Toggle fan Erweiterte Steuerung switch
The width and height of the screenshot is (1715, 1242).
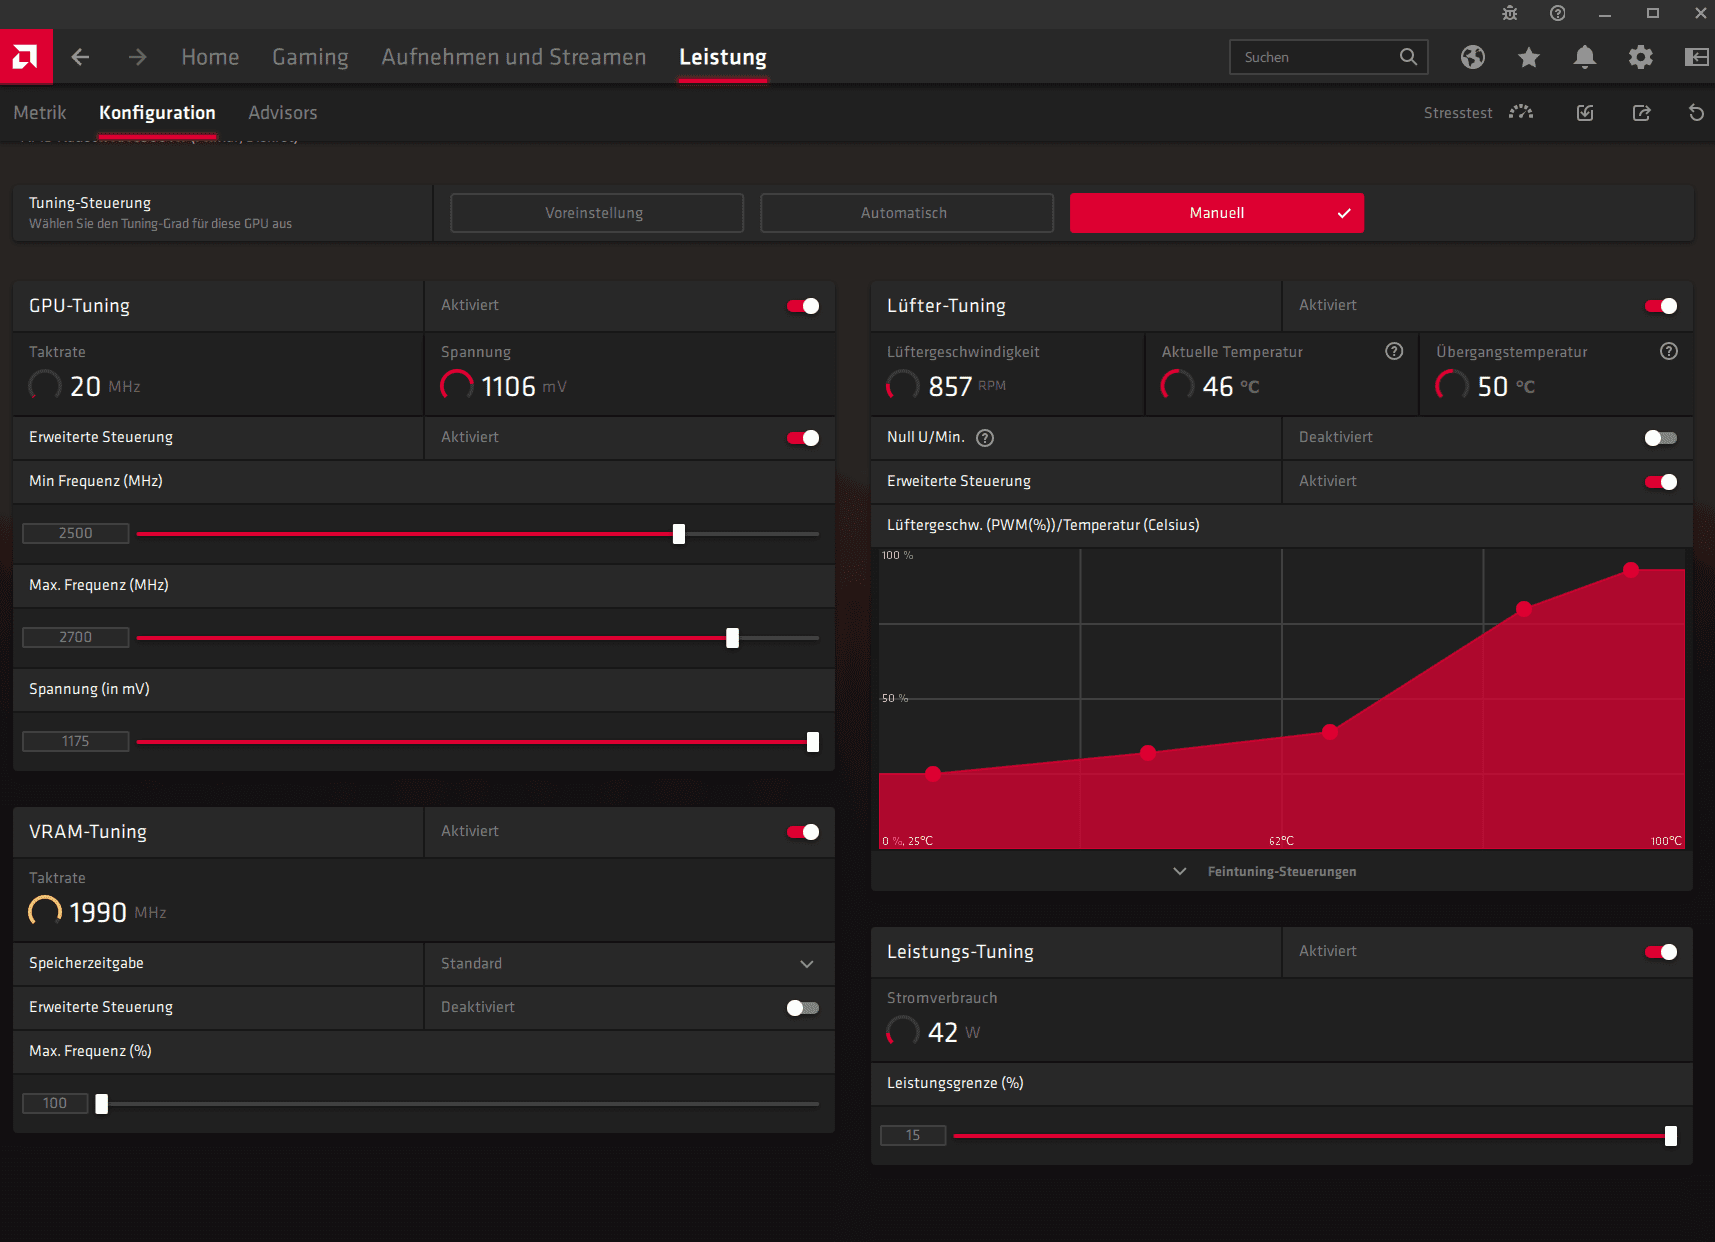click(1661, 482)
